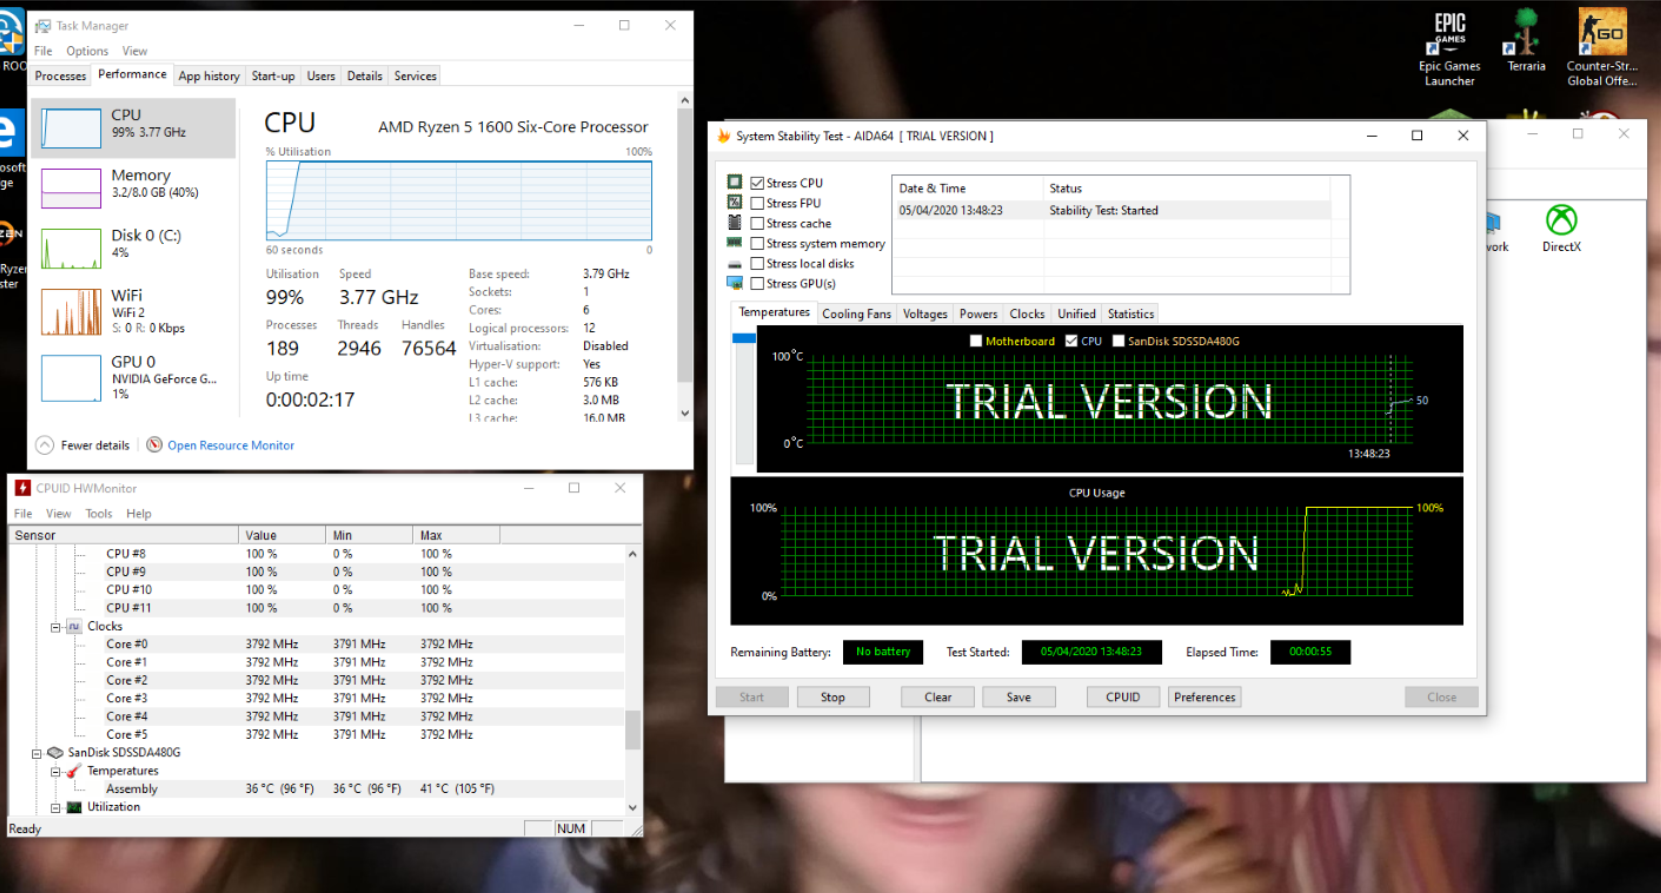Open Options menu in Task Manager
The image size is (1661, 893).
(x=87, y=51)
